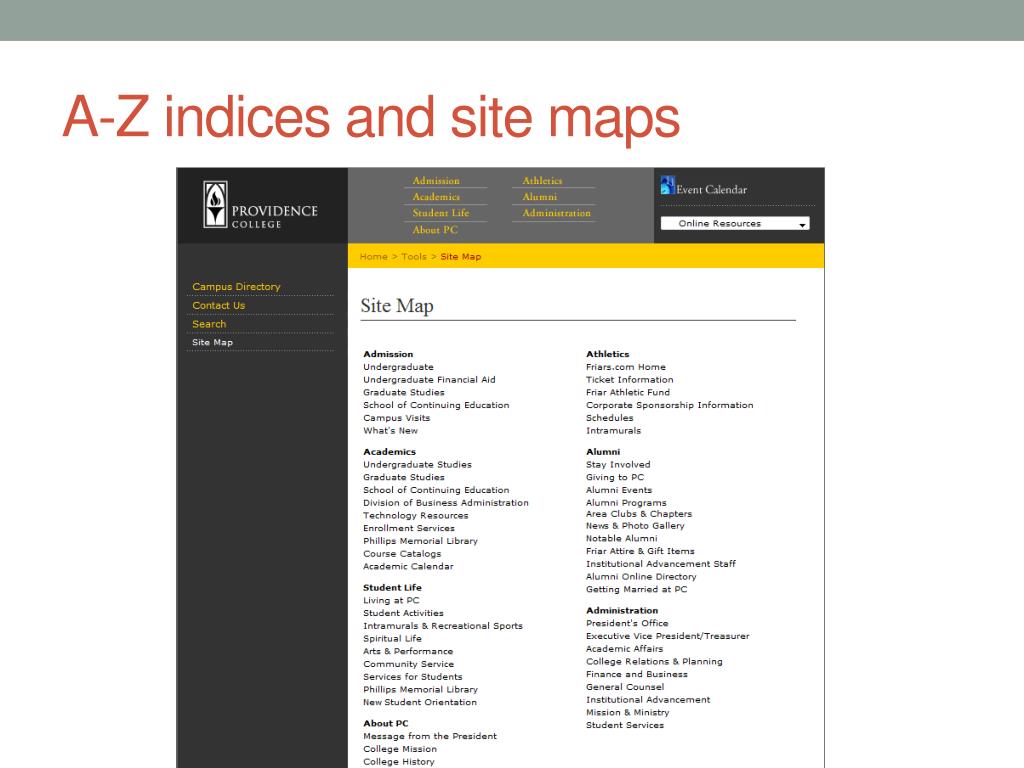Click the Athletics section heading
Viewport: 1024px width, 768px height.
pos(607,354)
